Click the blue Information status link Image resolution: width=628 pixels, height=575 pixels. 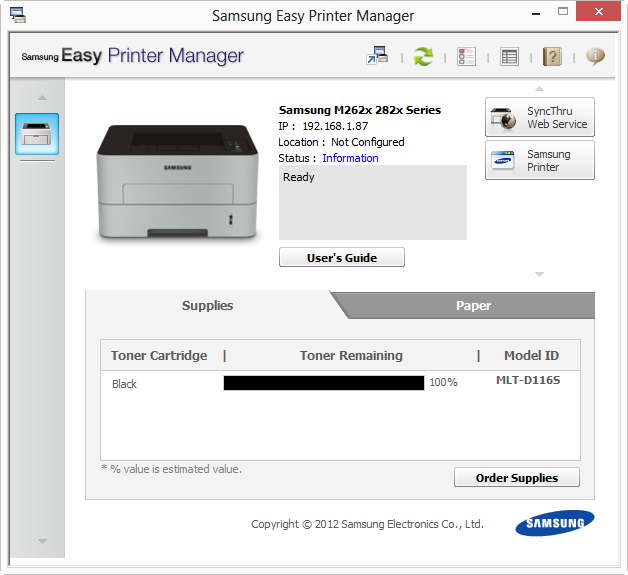pyautogui.click(x=350, y=158)
